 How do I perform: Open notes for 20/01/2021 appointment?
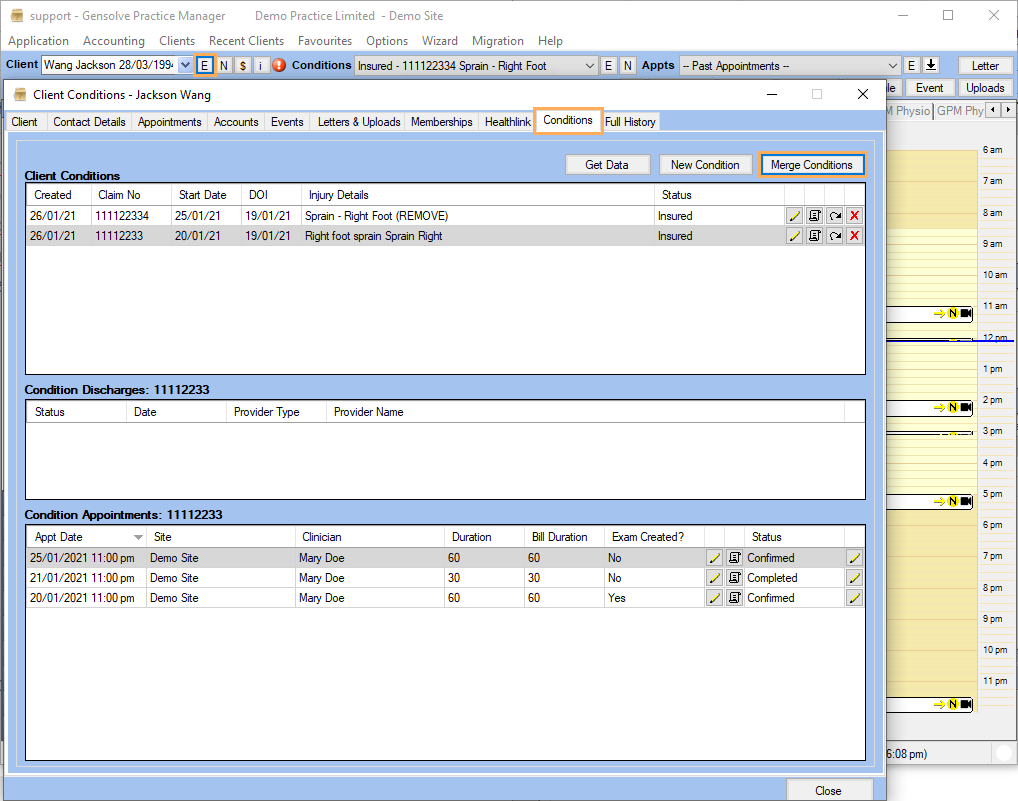[735, 598]
